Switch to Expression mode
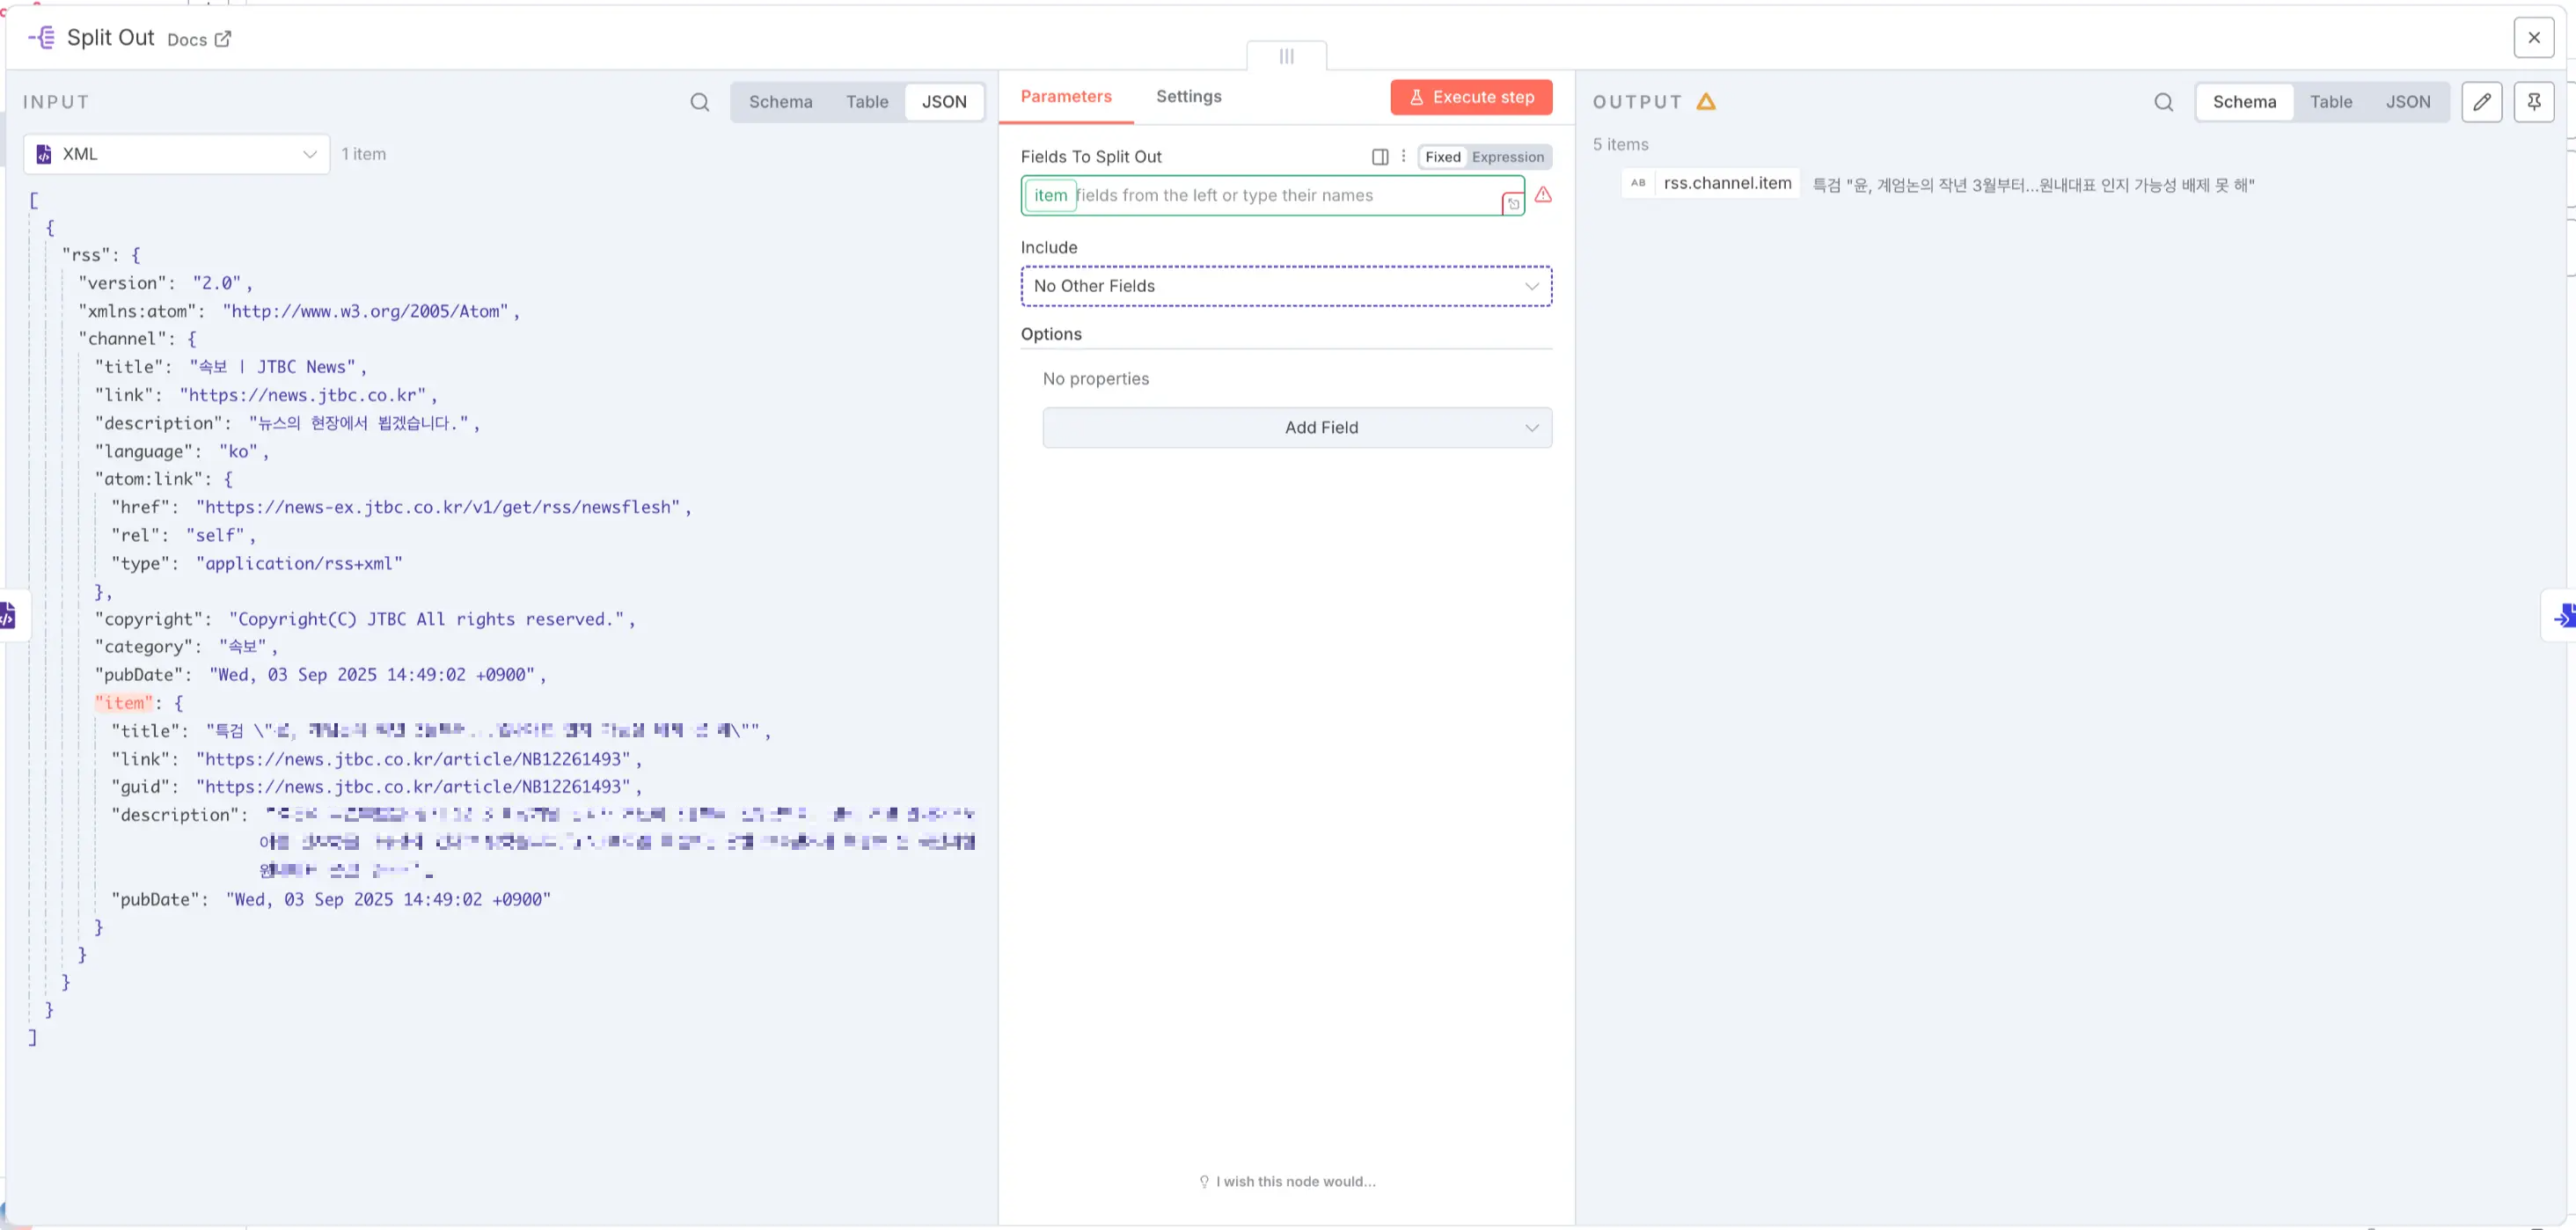 click(x=1508, y=157)
